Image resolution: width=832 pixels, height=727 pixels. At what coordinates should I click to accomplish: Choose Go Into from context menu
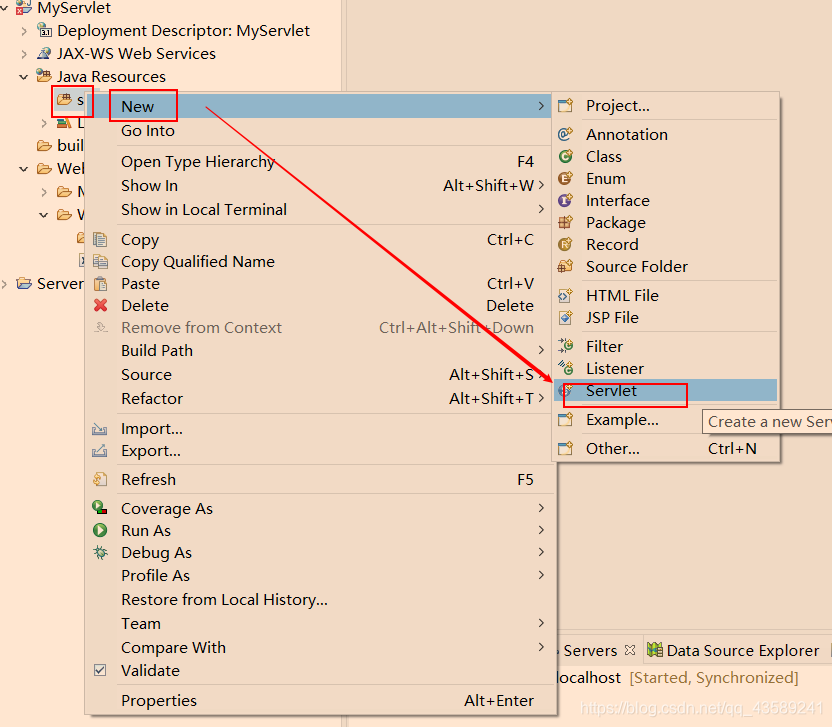pos(320,131)
